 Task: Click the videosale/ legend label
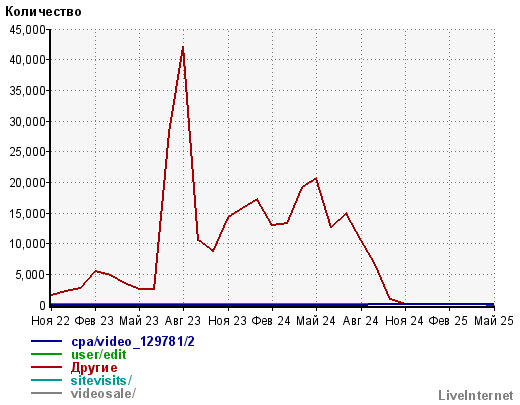pyautogui.click(x=103, y=393)
